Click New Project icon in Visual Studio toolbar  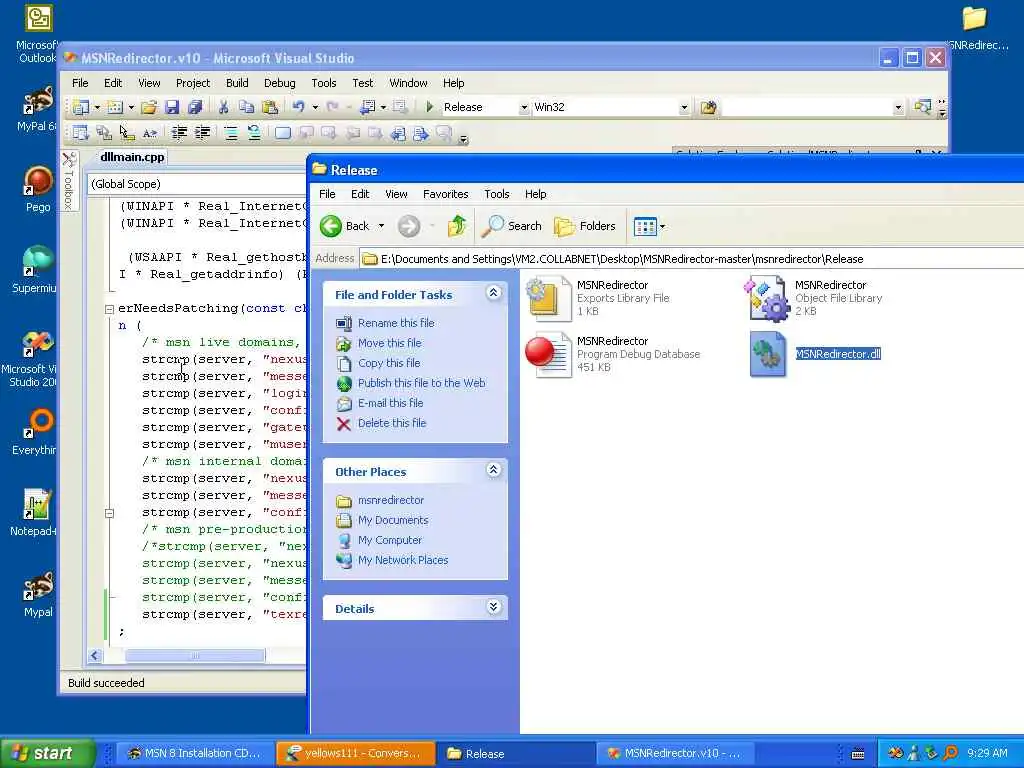[81, 107]
